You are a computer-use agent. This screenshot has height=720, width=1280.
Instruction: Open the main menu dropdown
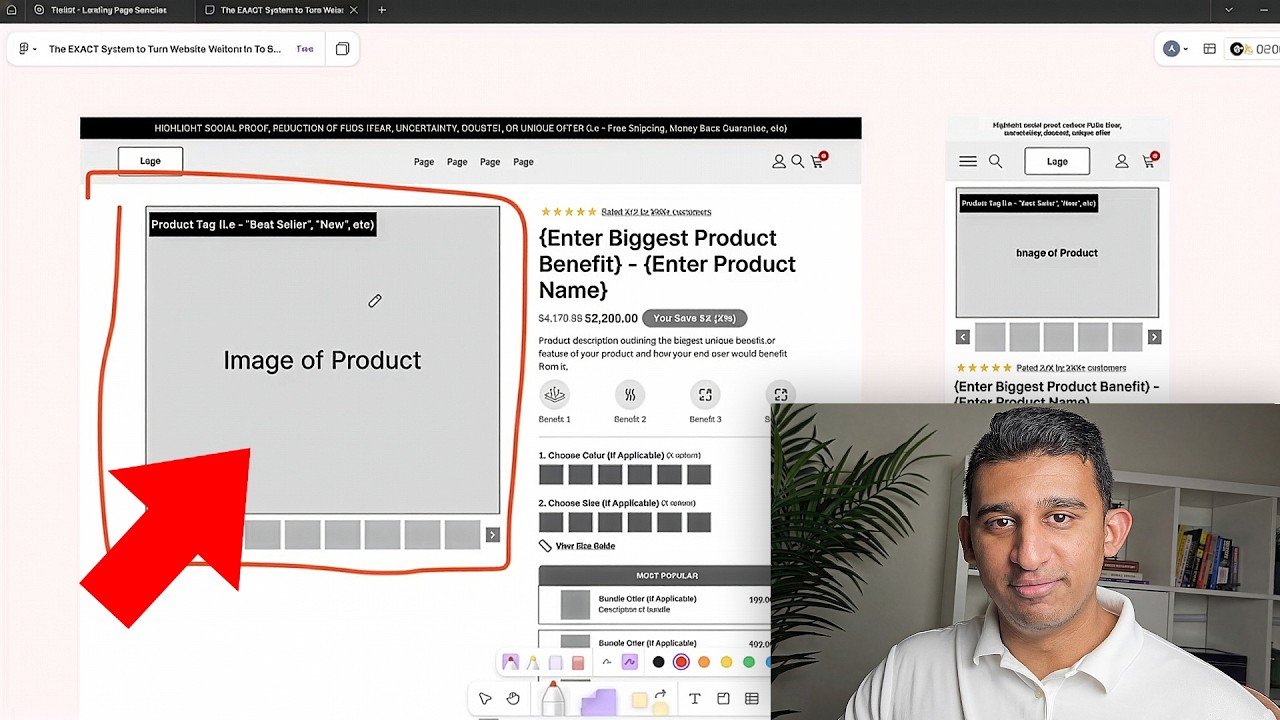pyautogui.click(x=28, y=49)
